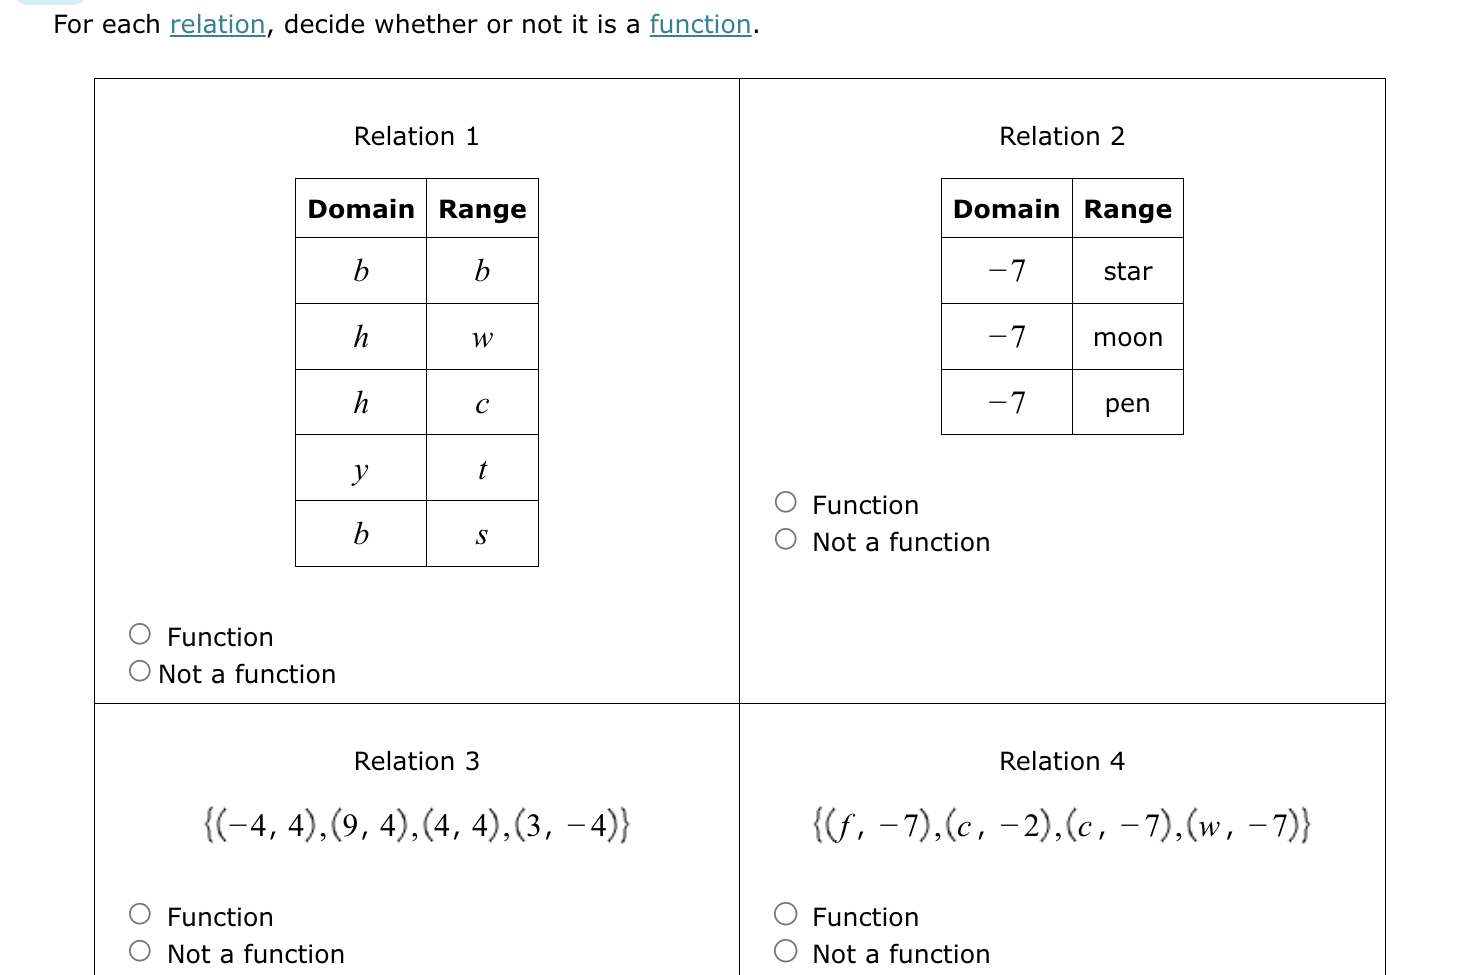Image resolution: width=1477 pixels, height=975 pixels.
Task: Select Function for Relation 4
Action: point(786,913)
